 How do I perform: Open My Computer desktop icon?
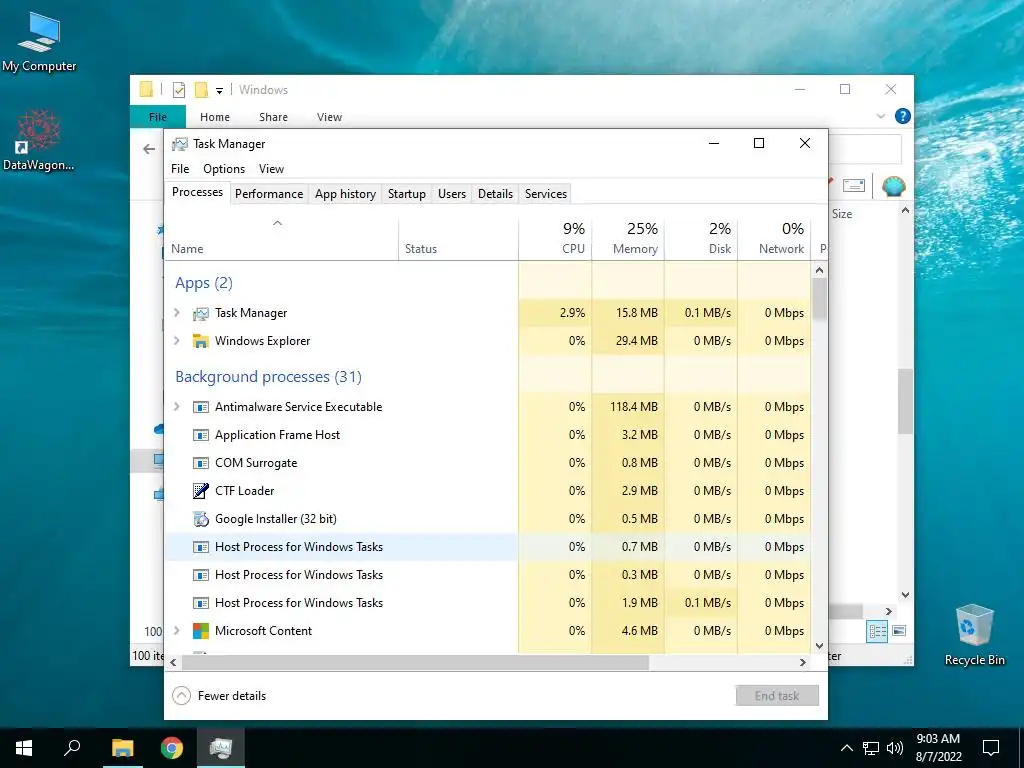click(x=39, y=42)
